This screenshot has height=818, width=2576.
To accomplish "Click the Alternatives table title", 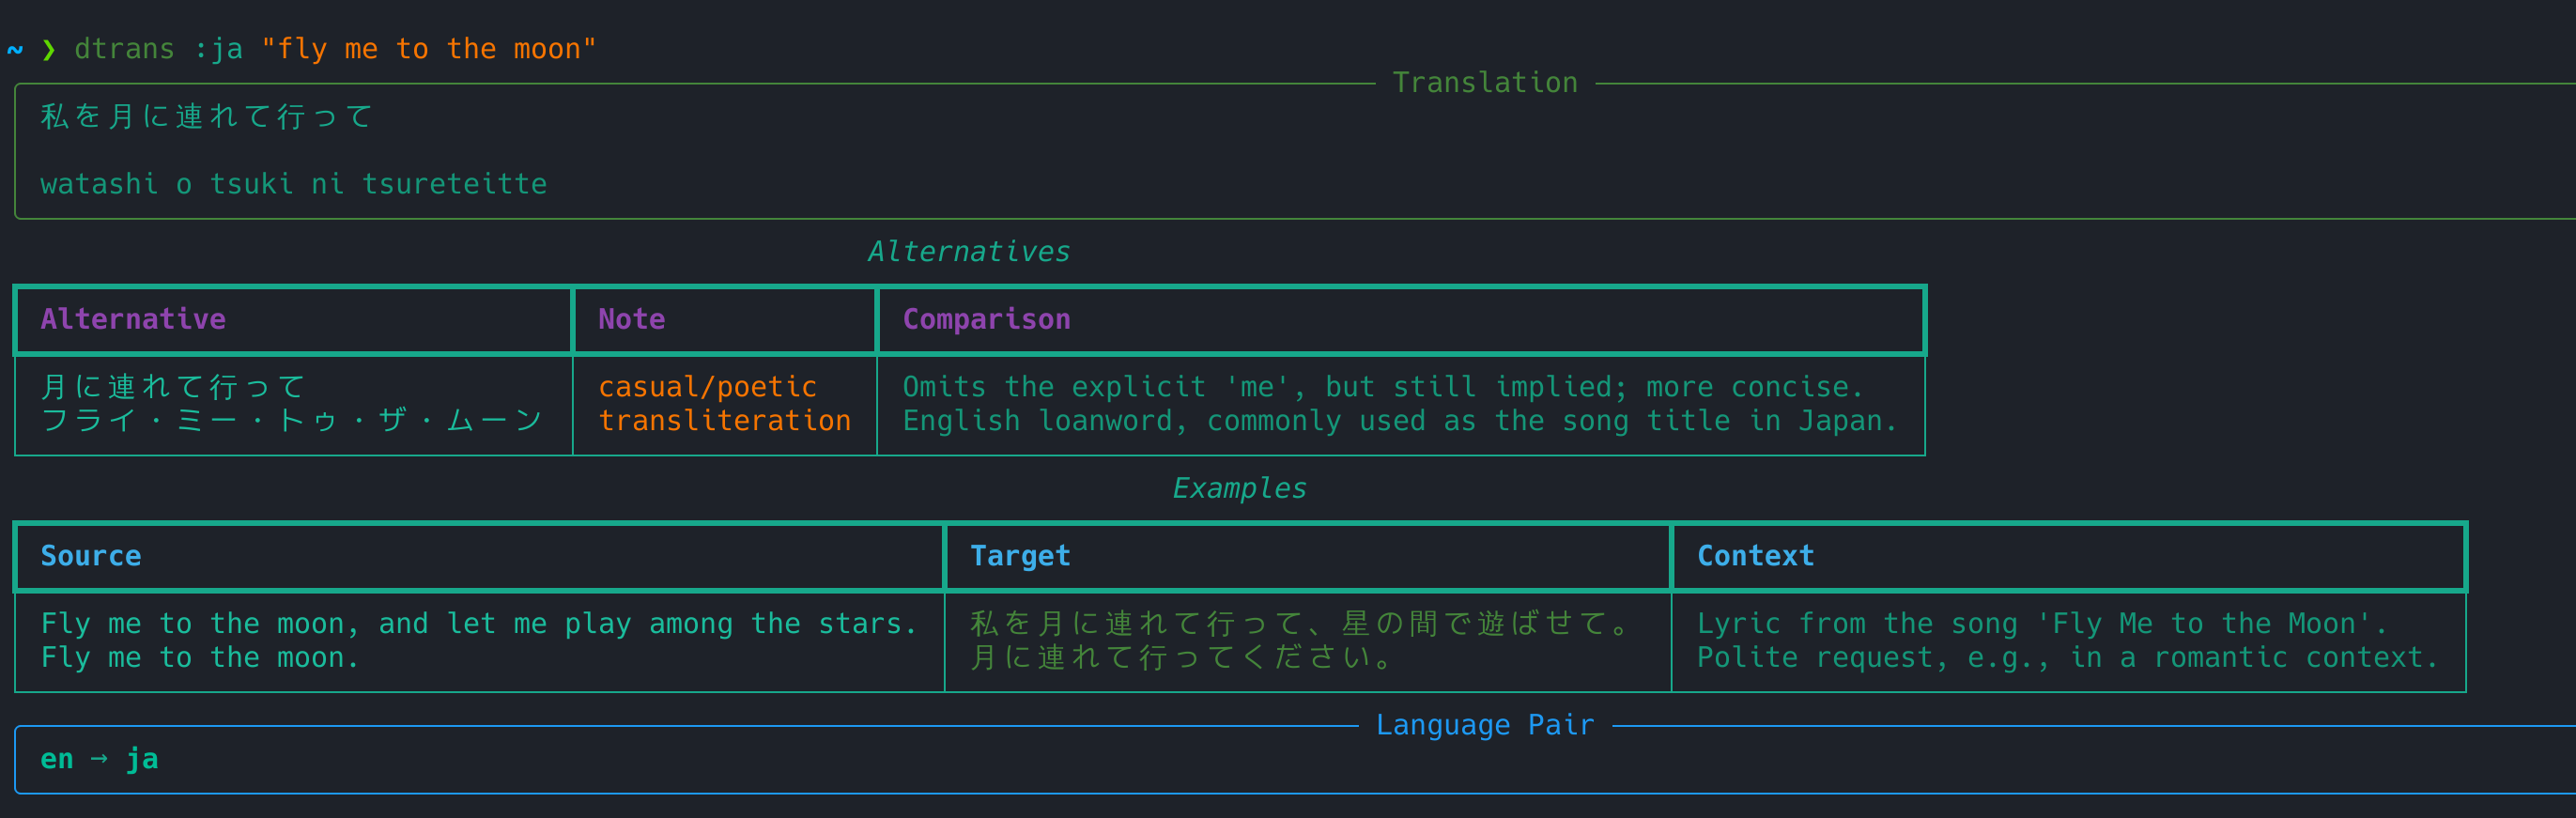I will (x=969, y=251).
